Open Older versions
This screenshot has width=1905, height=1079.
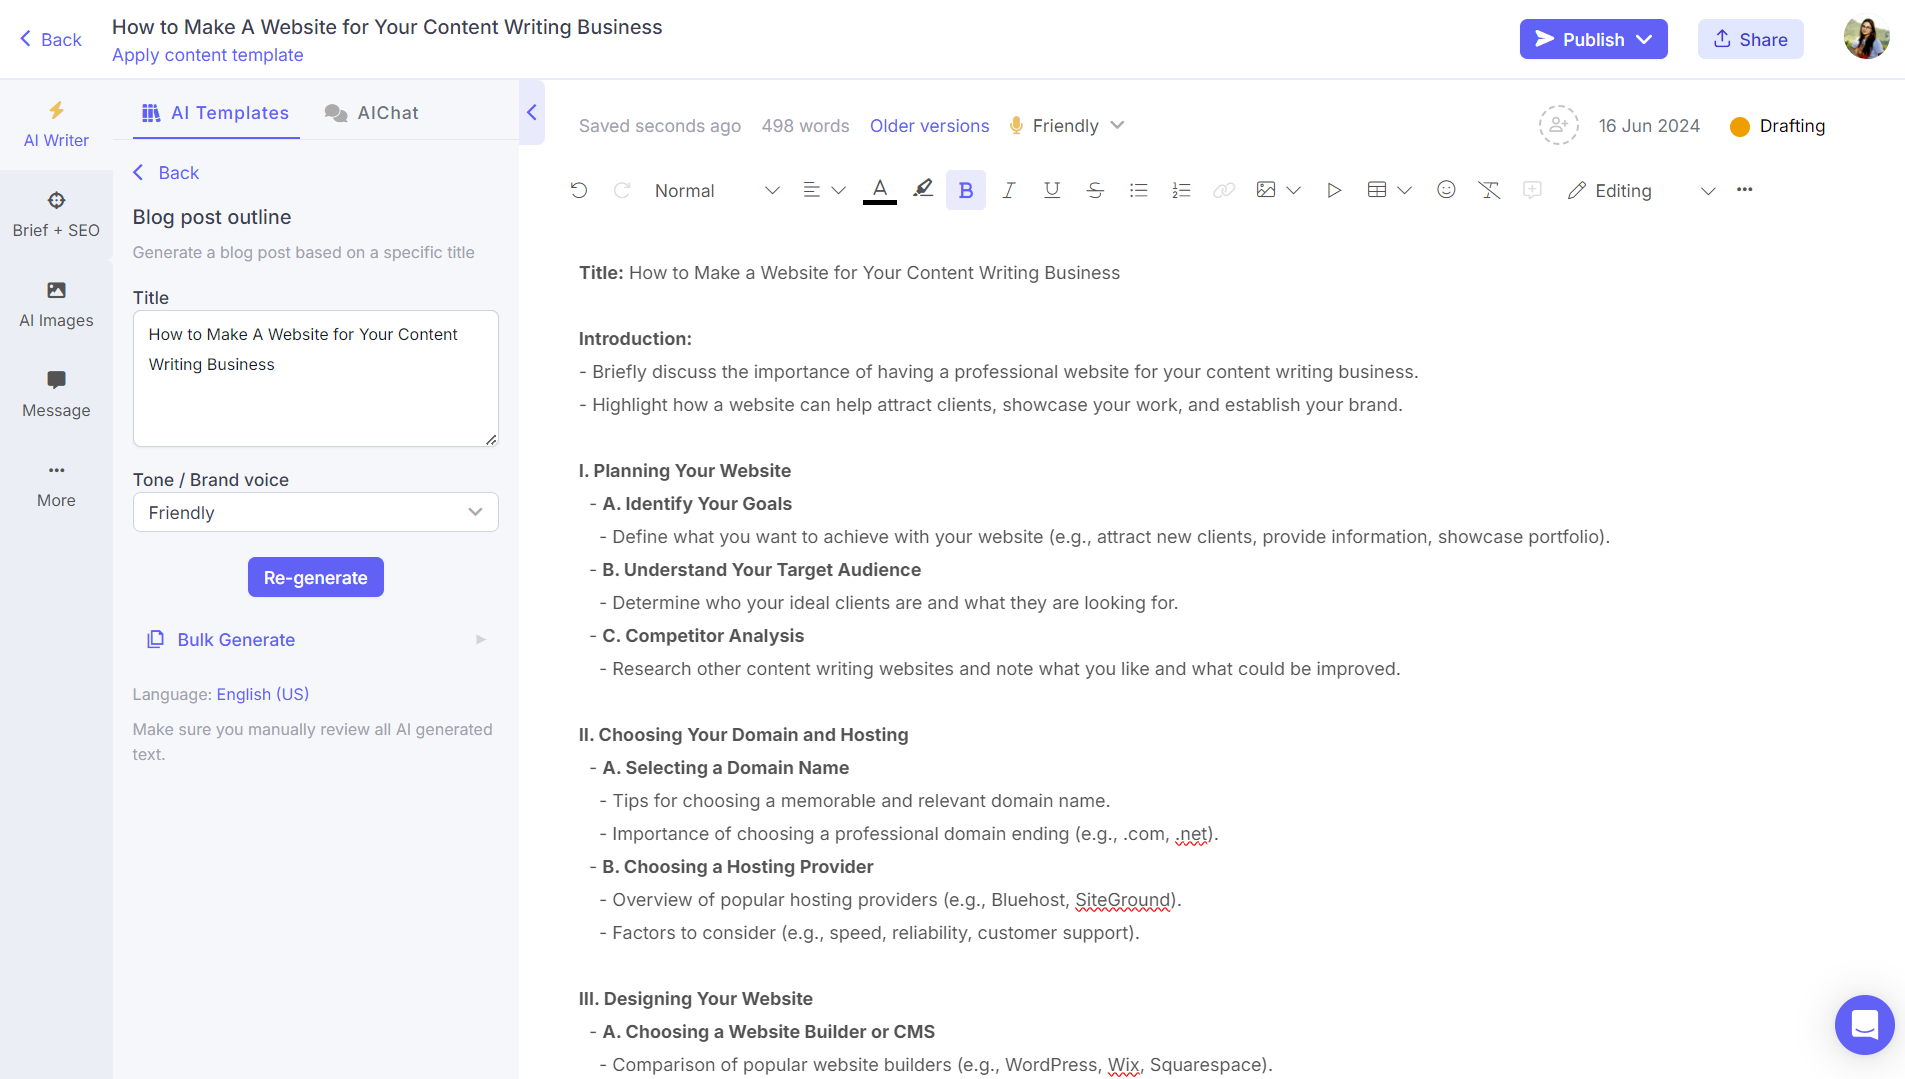[929, 126]
